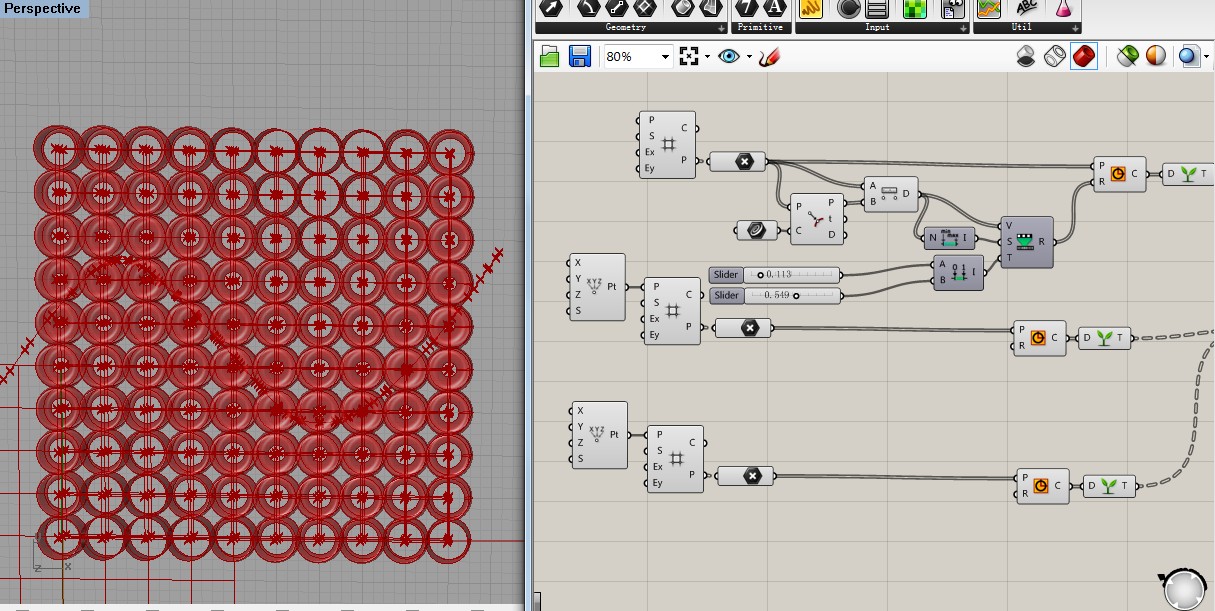
Task: Click the pink flask icon in Util
Action: [1064, 9]
